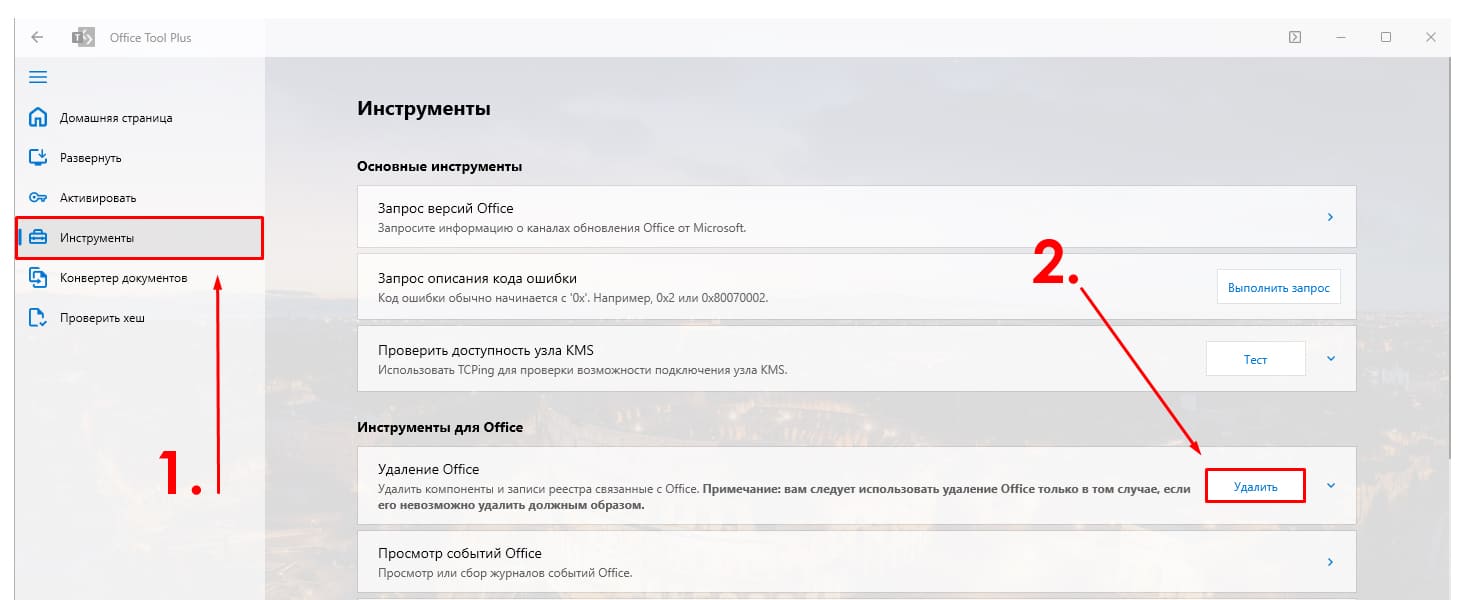Open Запрос версий Office via its arrow
This screenshot has height=600, width=1470.
click(x=1331, y=216)
